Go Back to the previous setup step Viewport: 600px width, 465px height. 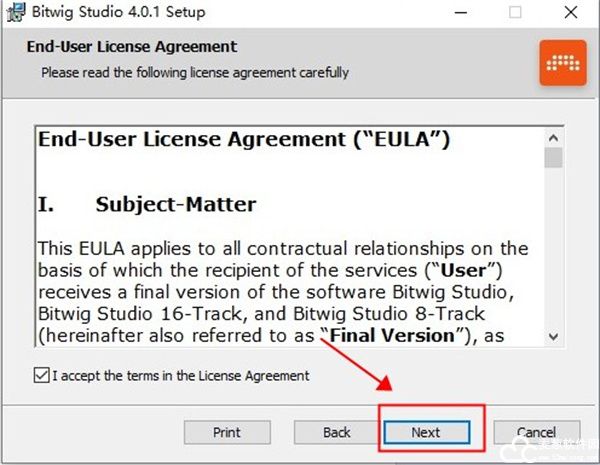(x=337, y=432)
